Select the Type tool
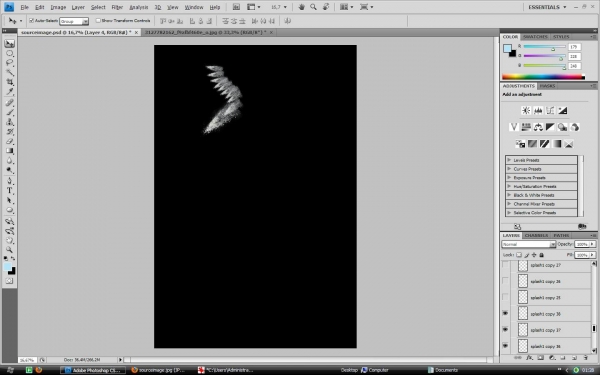 10,191
